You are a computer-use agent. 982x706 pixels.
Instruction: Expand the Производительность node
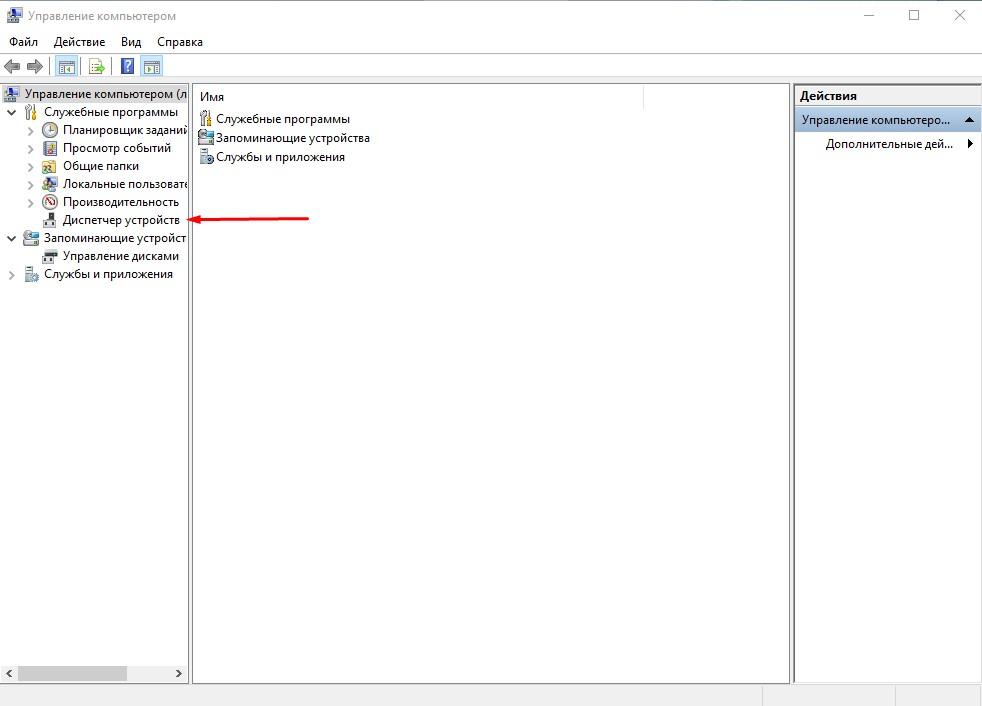[30, 203]
